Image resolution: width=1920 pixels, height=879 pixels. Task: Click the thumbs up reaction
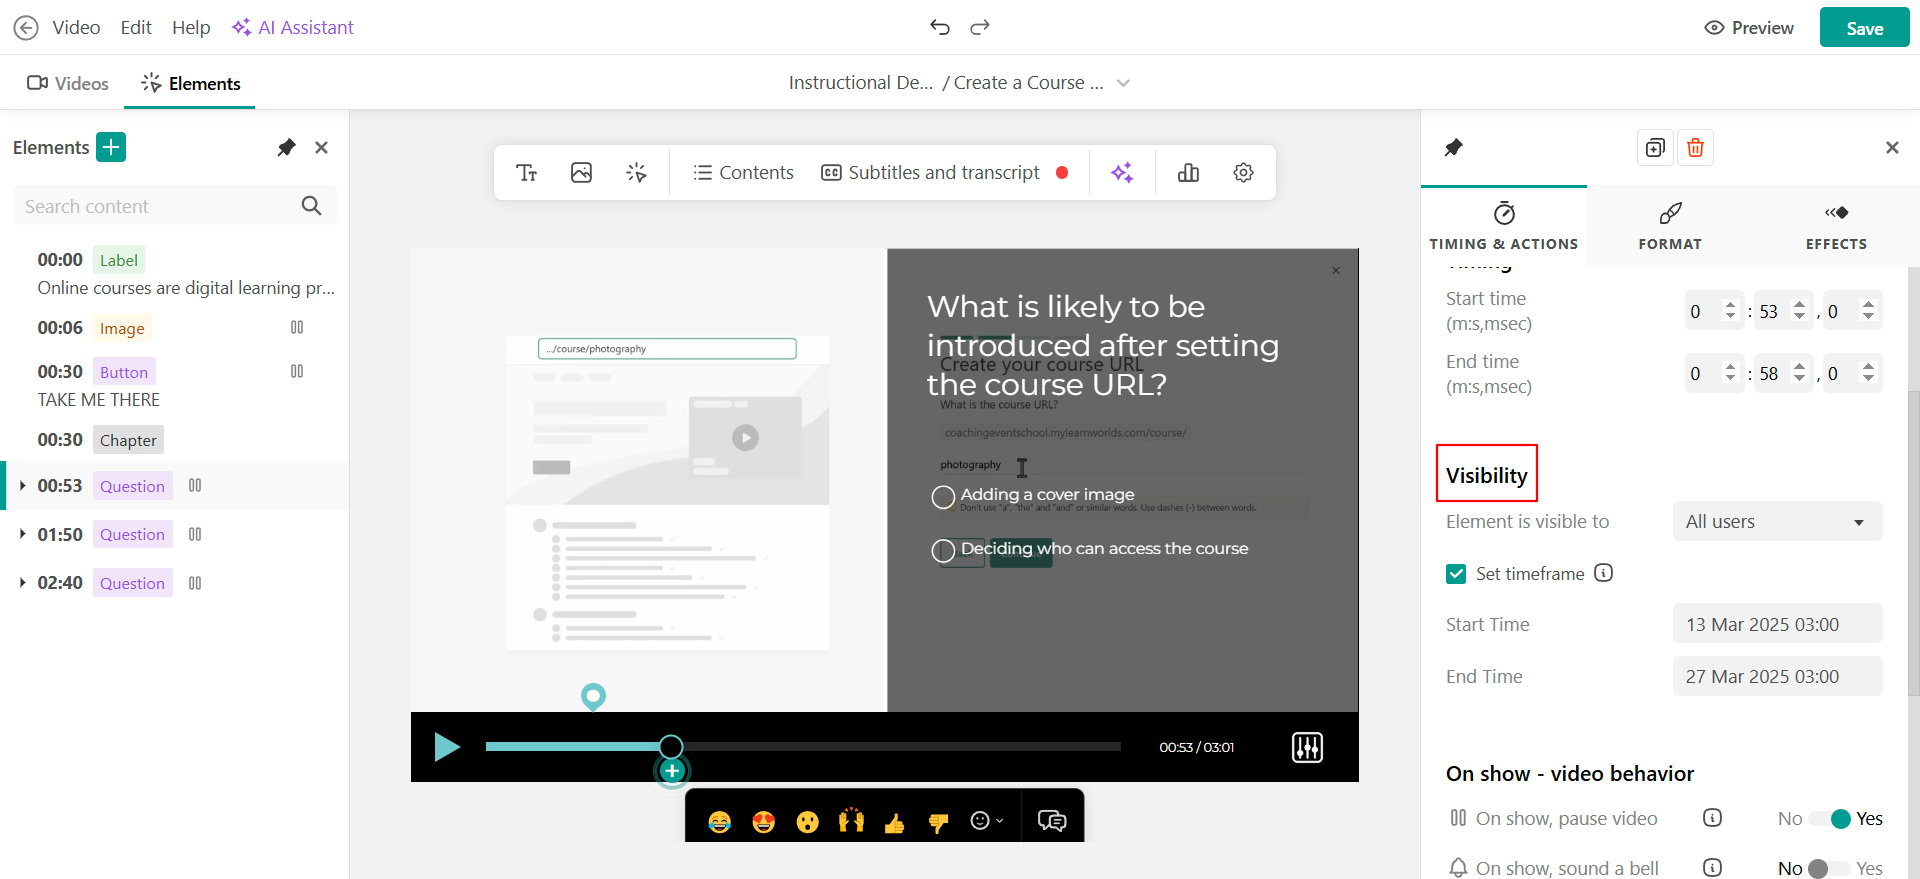(894, 822)
